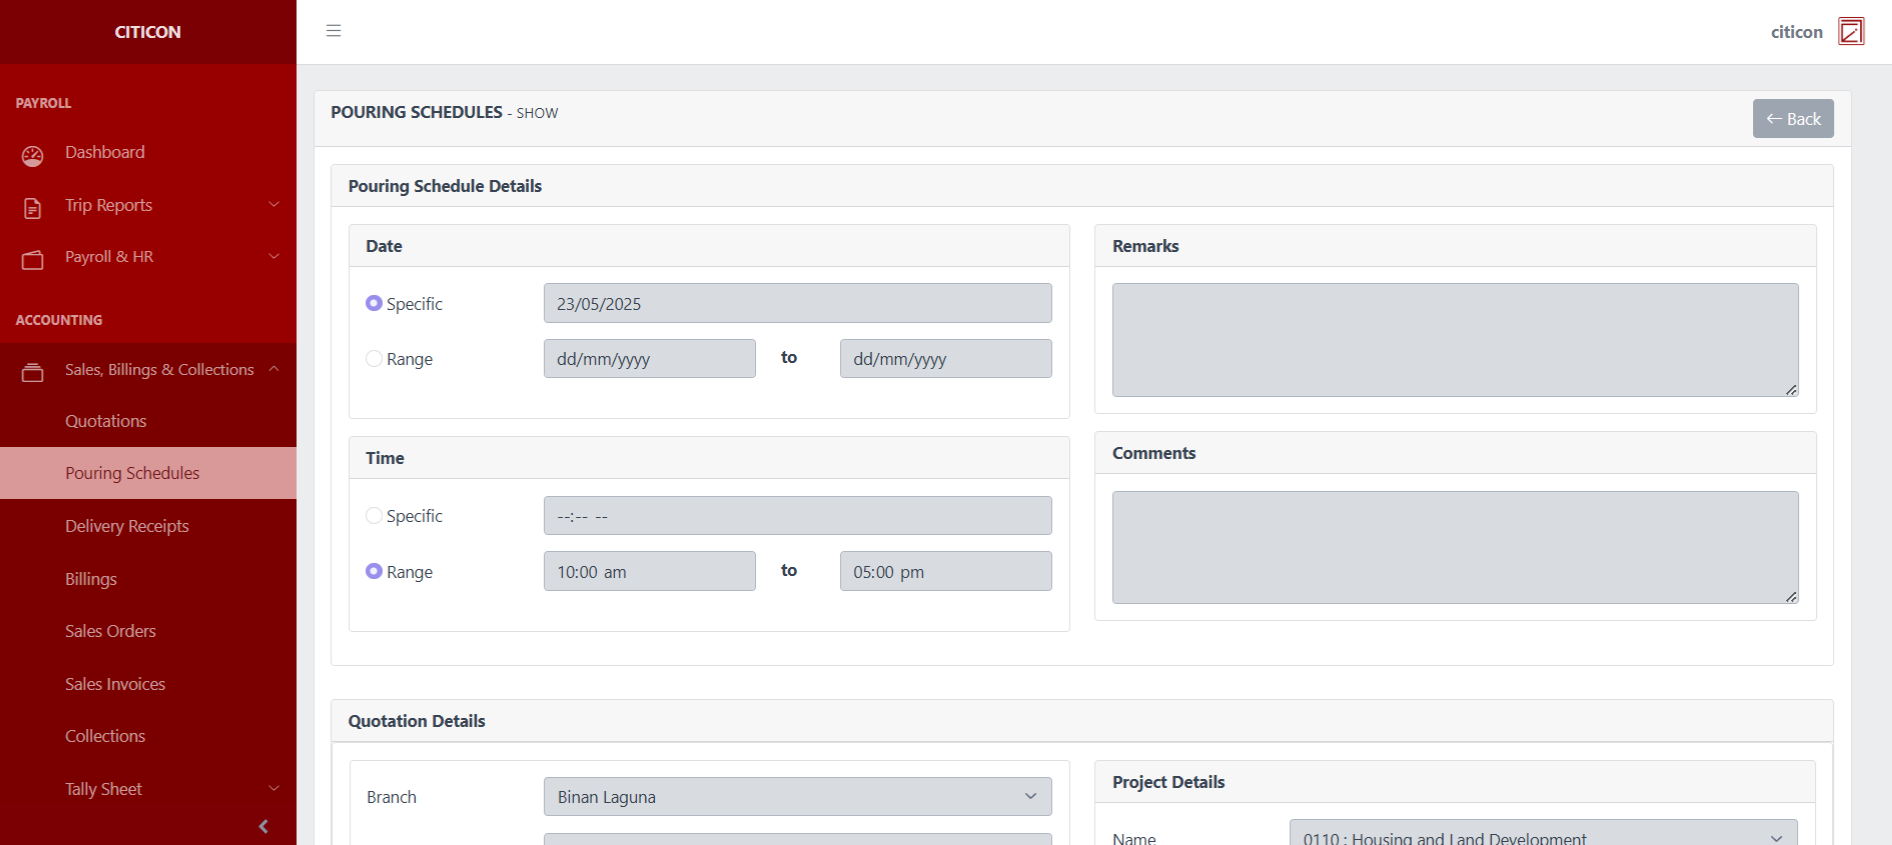Click the citicon user avatar icon
Image resolution: width=1892 pixels, height=845 pixels.
tap(1850, 32)
